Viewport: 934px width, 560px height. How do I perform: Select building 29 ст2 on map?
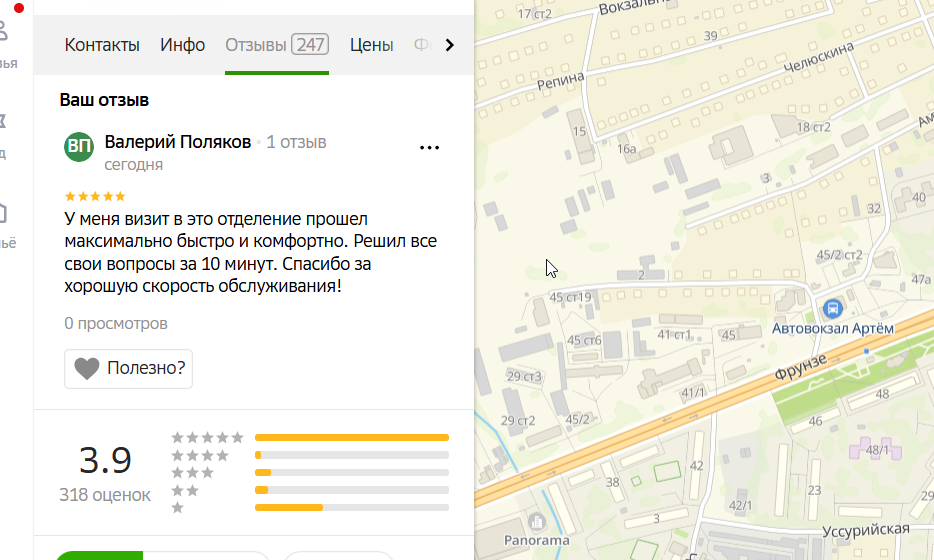518,421
